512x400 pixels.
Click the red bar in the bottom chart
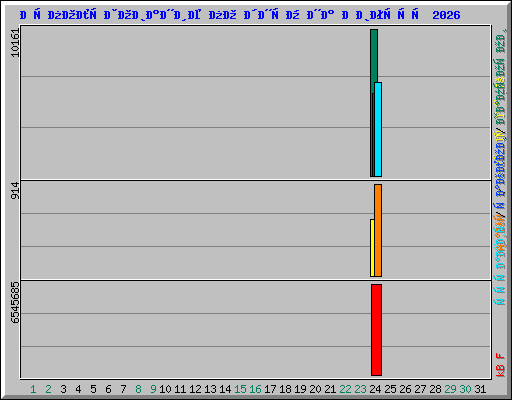point(376,330)
